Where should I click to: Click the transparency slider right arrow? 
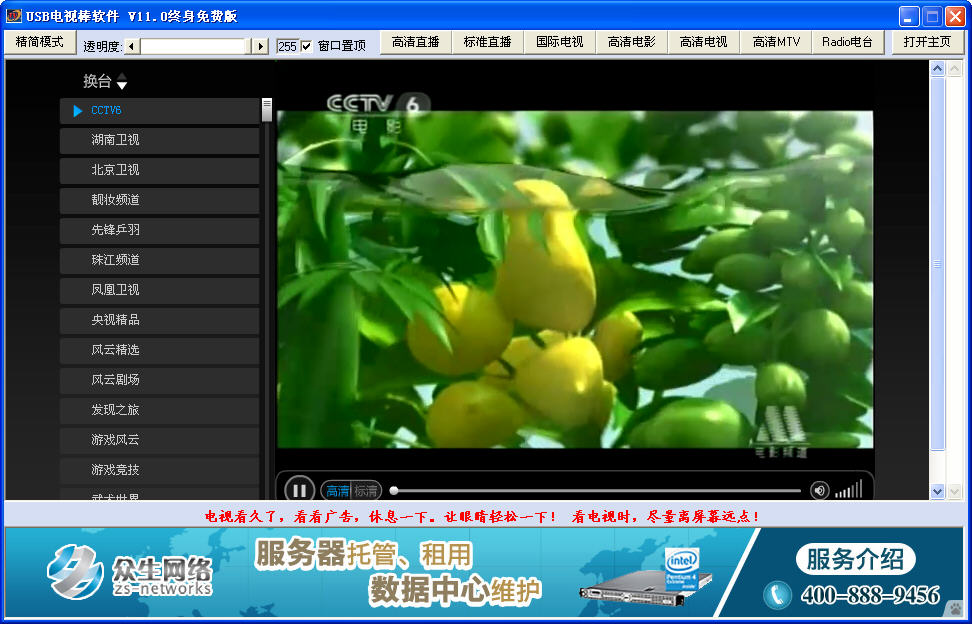coord(260,46)
